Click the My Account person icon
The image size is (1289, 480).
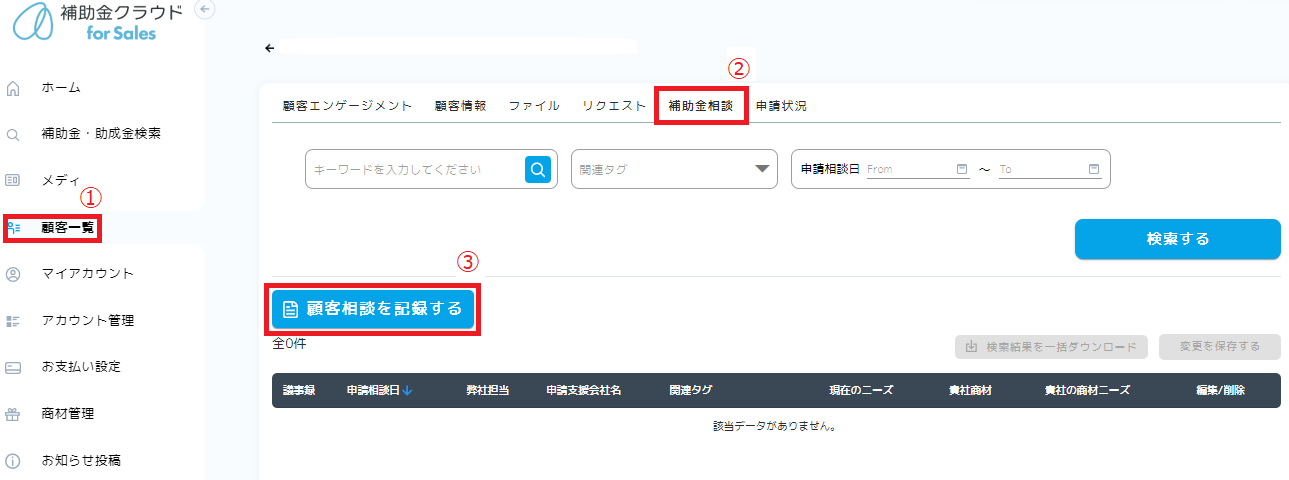pyautogui.click(x=13, y=274)
